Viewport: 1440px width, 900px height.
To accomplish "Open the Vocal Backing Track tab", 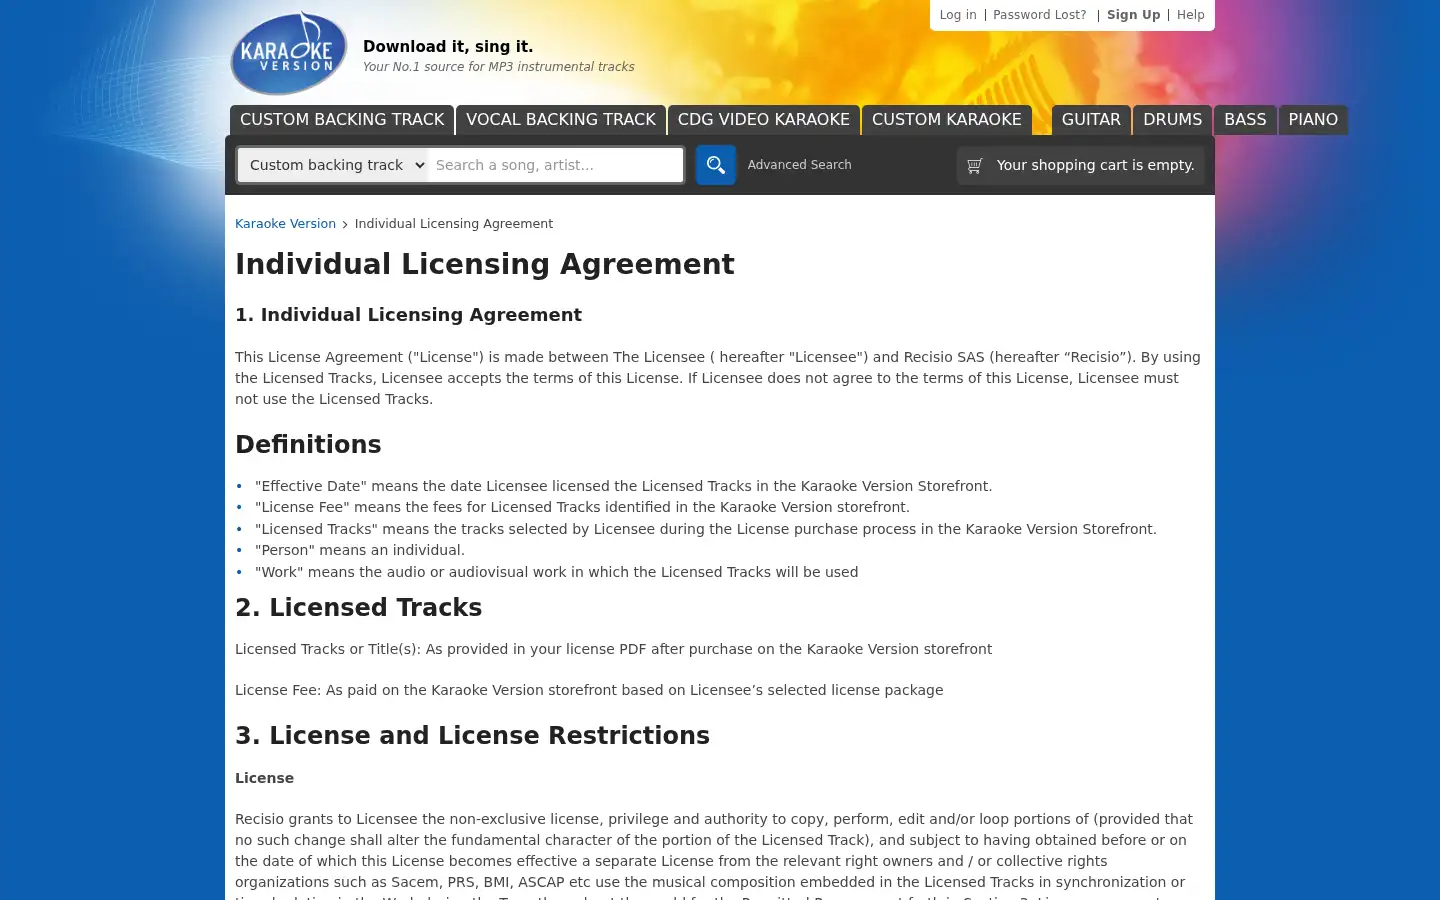I will tap(561, 120).
